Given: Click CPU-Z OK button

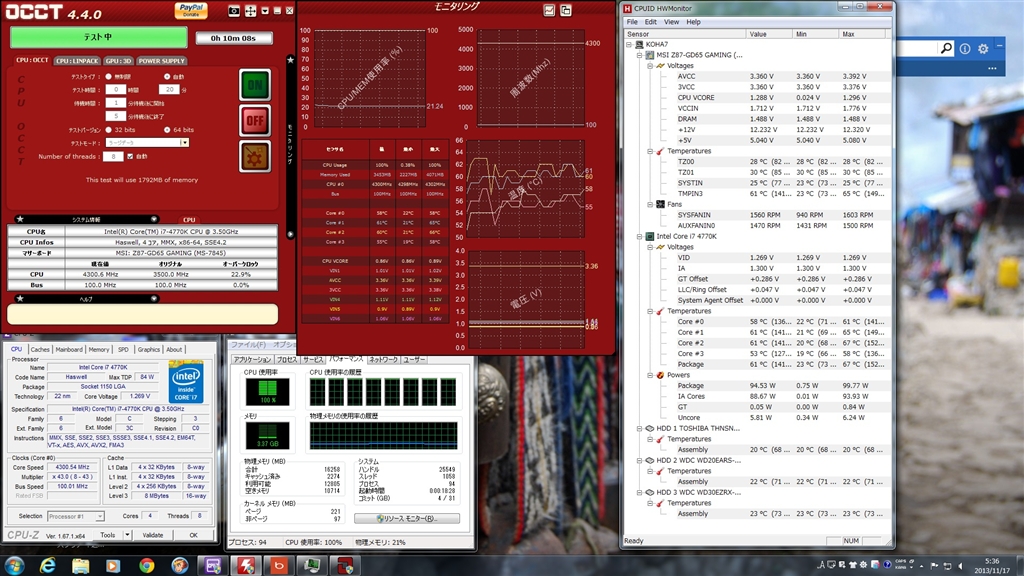Looking at the screenshot, I should point(193,535).
